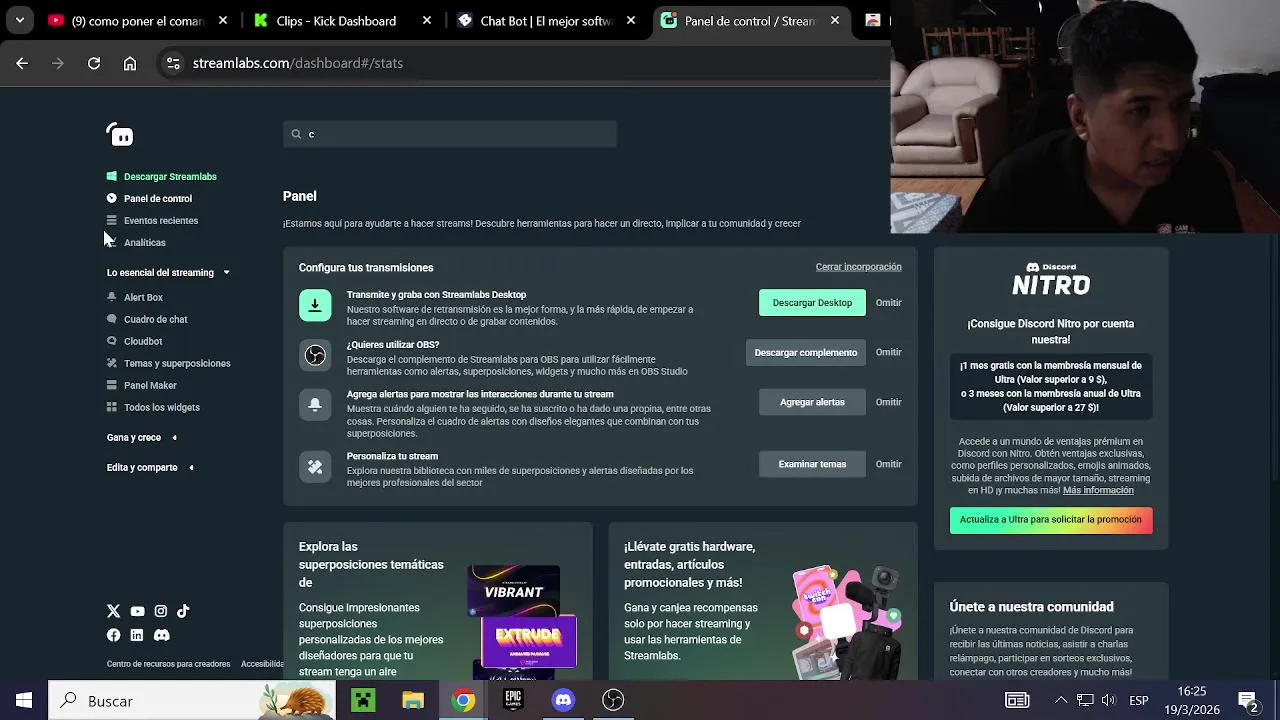Click the volume icon in system tray
This screenshot has width=1280, height=720.
point(1110,700)
